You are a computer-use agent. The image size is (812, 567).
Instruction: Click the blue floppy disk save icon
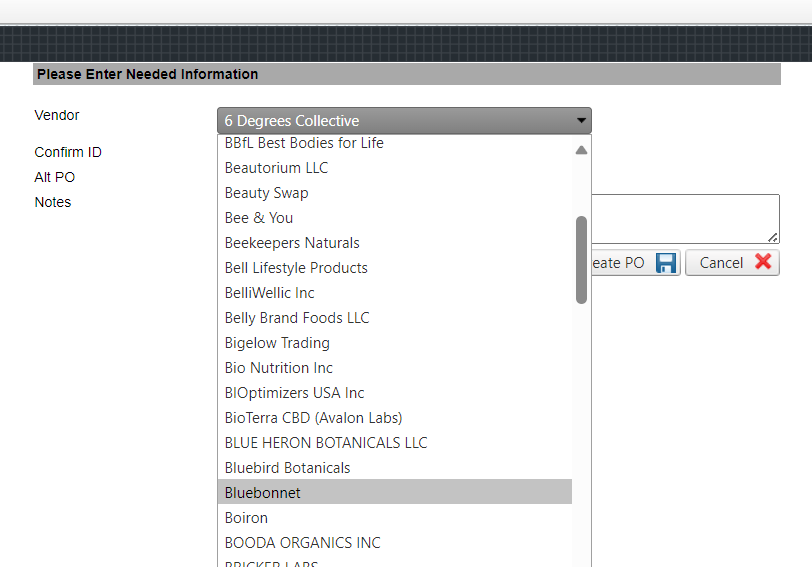pyautogui.click(x=666, y=263)
